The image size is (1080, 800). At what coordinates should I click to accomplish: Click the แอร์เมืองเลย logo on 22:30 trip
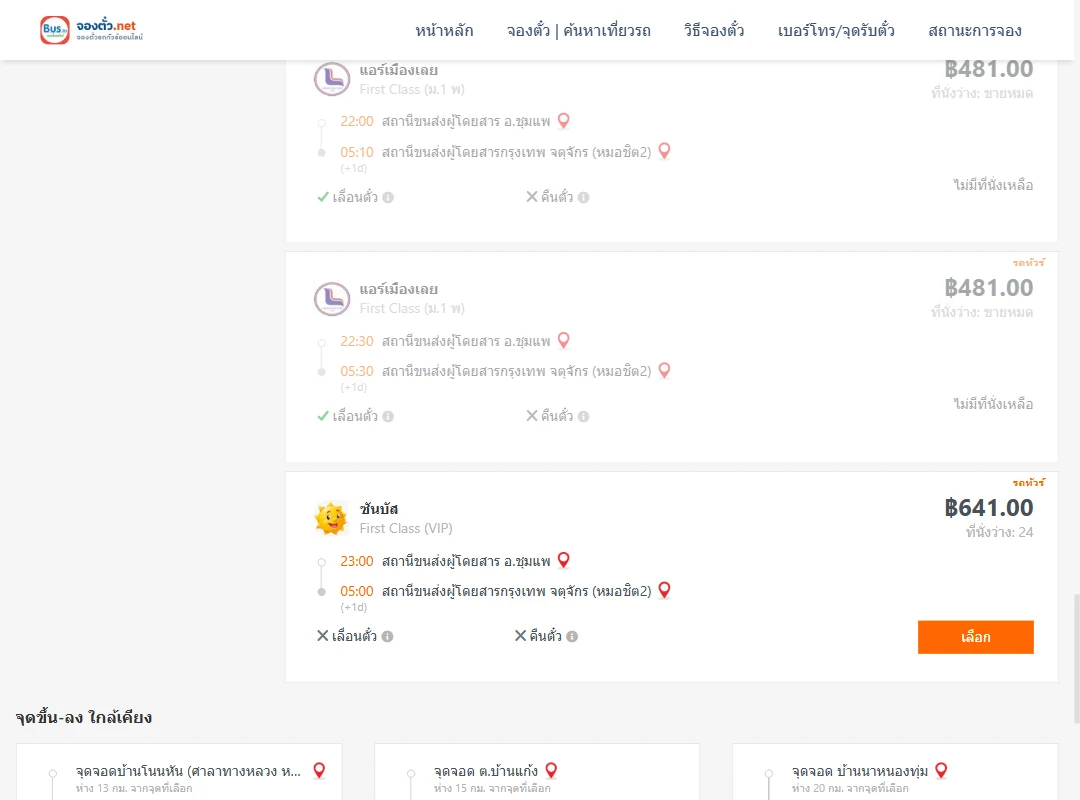pyautogui.click(x=332, y=299)
